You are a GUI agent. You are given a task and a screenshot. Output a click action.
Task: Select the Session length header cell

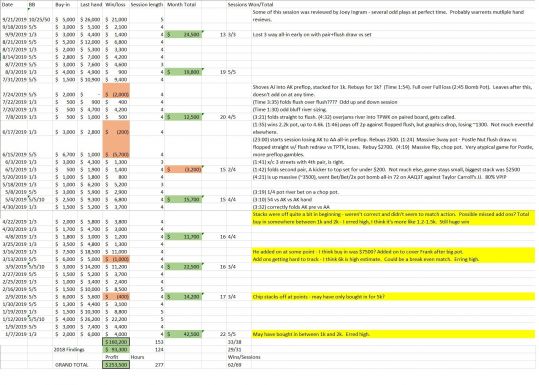point(147,5)
